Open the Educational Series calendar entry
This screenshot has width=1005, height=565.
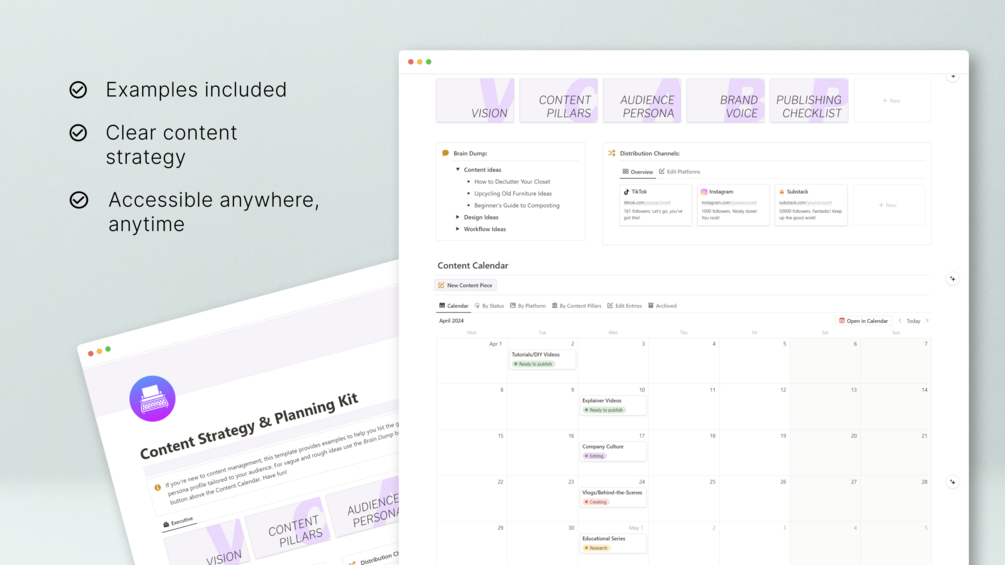(613, 543)
